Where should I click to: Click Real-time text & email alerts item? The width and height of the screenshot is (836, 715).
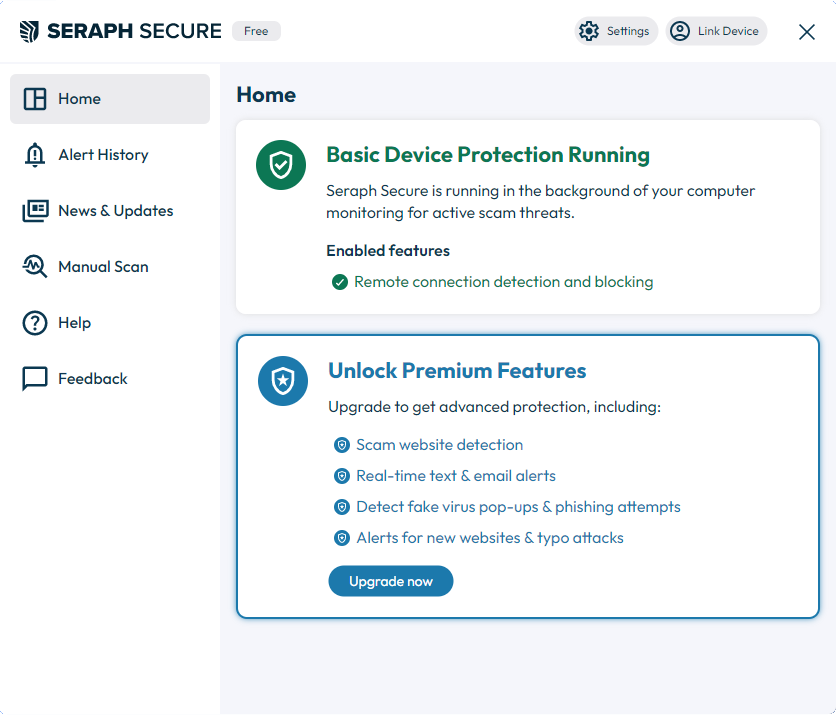click(456, 476)
